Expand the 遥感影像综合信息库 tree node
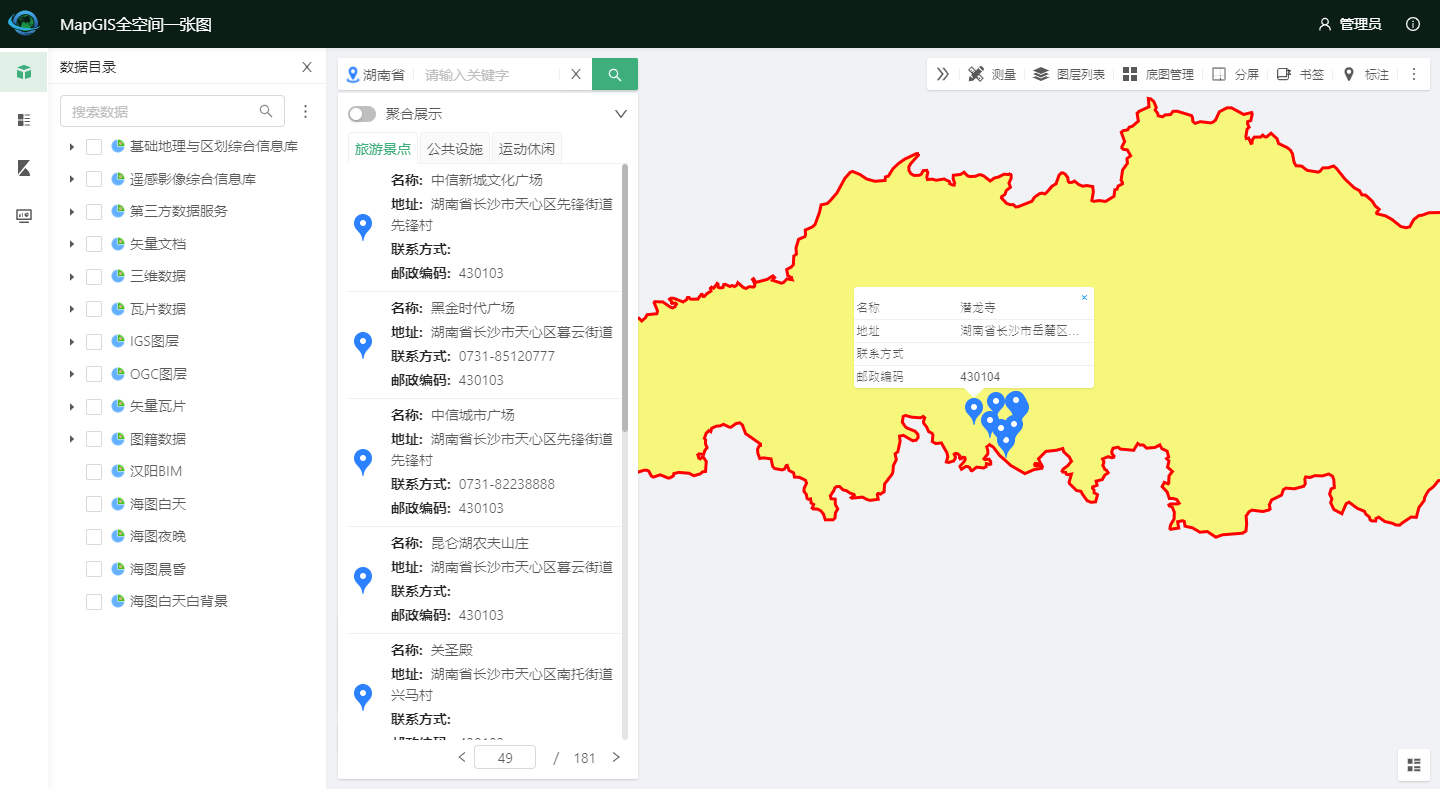The width and height of the screenshot is (1440, 789). (x=71, y=179)
